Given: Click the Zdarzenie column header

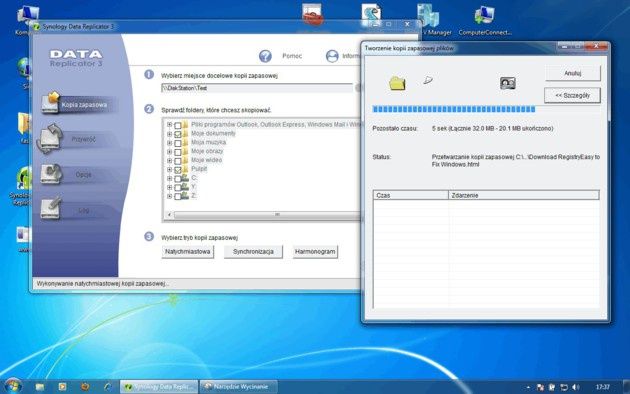Looking at the screenshot, I should click(x=524, y=195).
